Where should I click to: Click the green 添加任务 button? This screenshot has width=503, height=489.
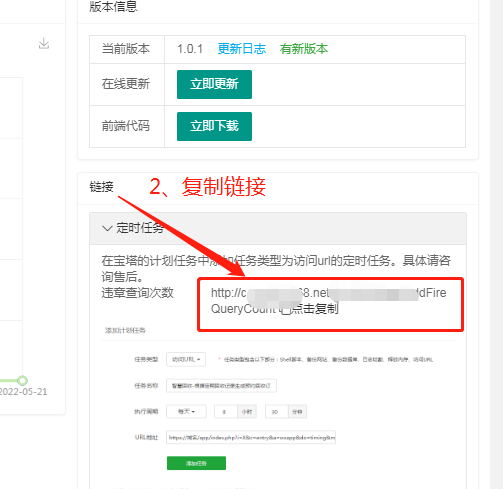[x=196, y=463]
